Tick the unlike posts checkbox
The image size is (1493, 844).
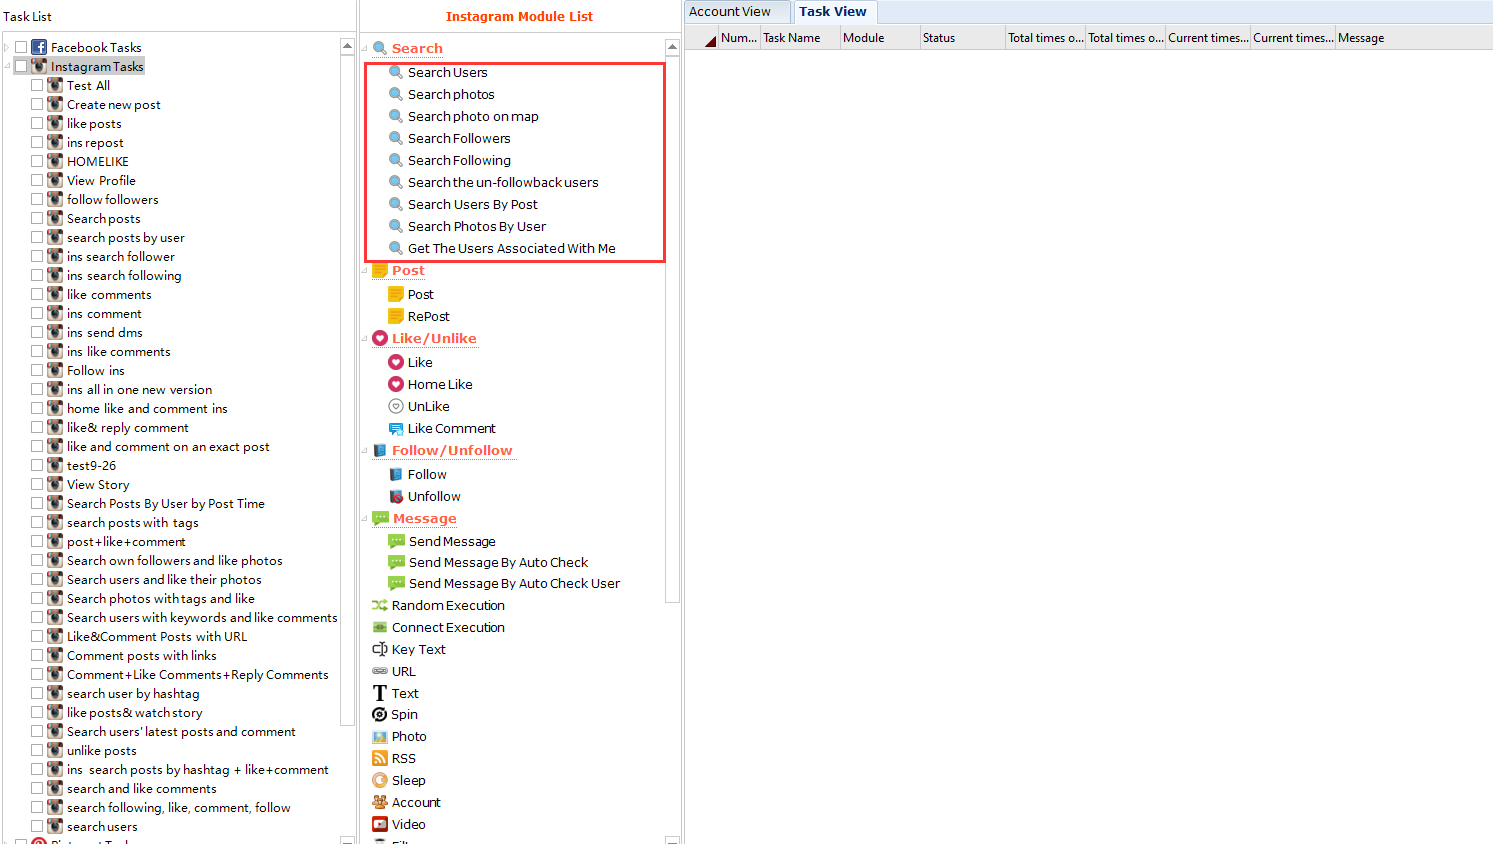point(37,750)
